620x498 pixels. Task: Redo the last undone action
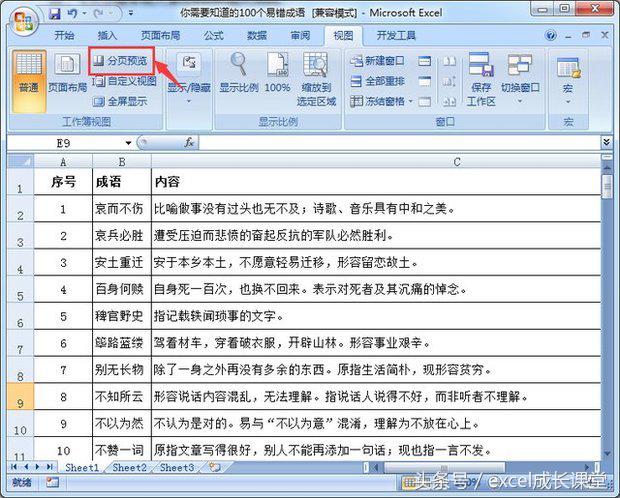(x=98, y=14)
